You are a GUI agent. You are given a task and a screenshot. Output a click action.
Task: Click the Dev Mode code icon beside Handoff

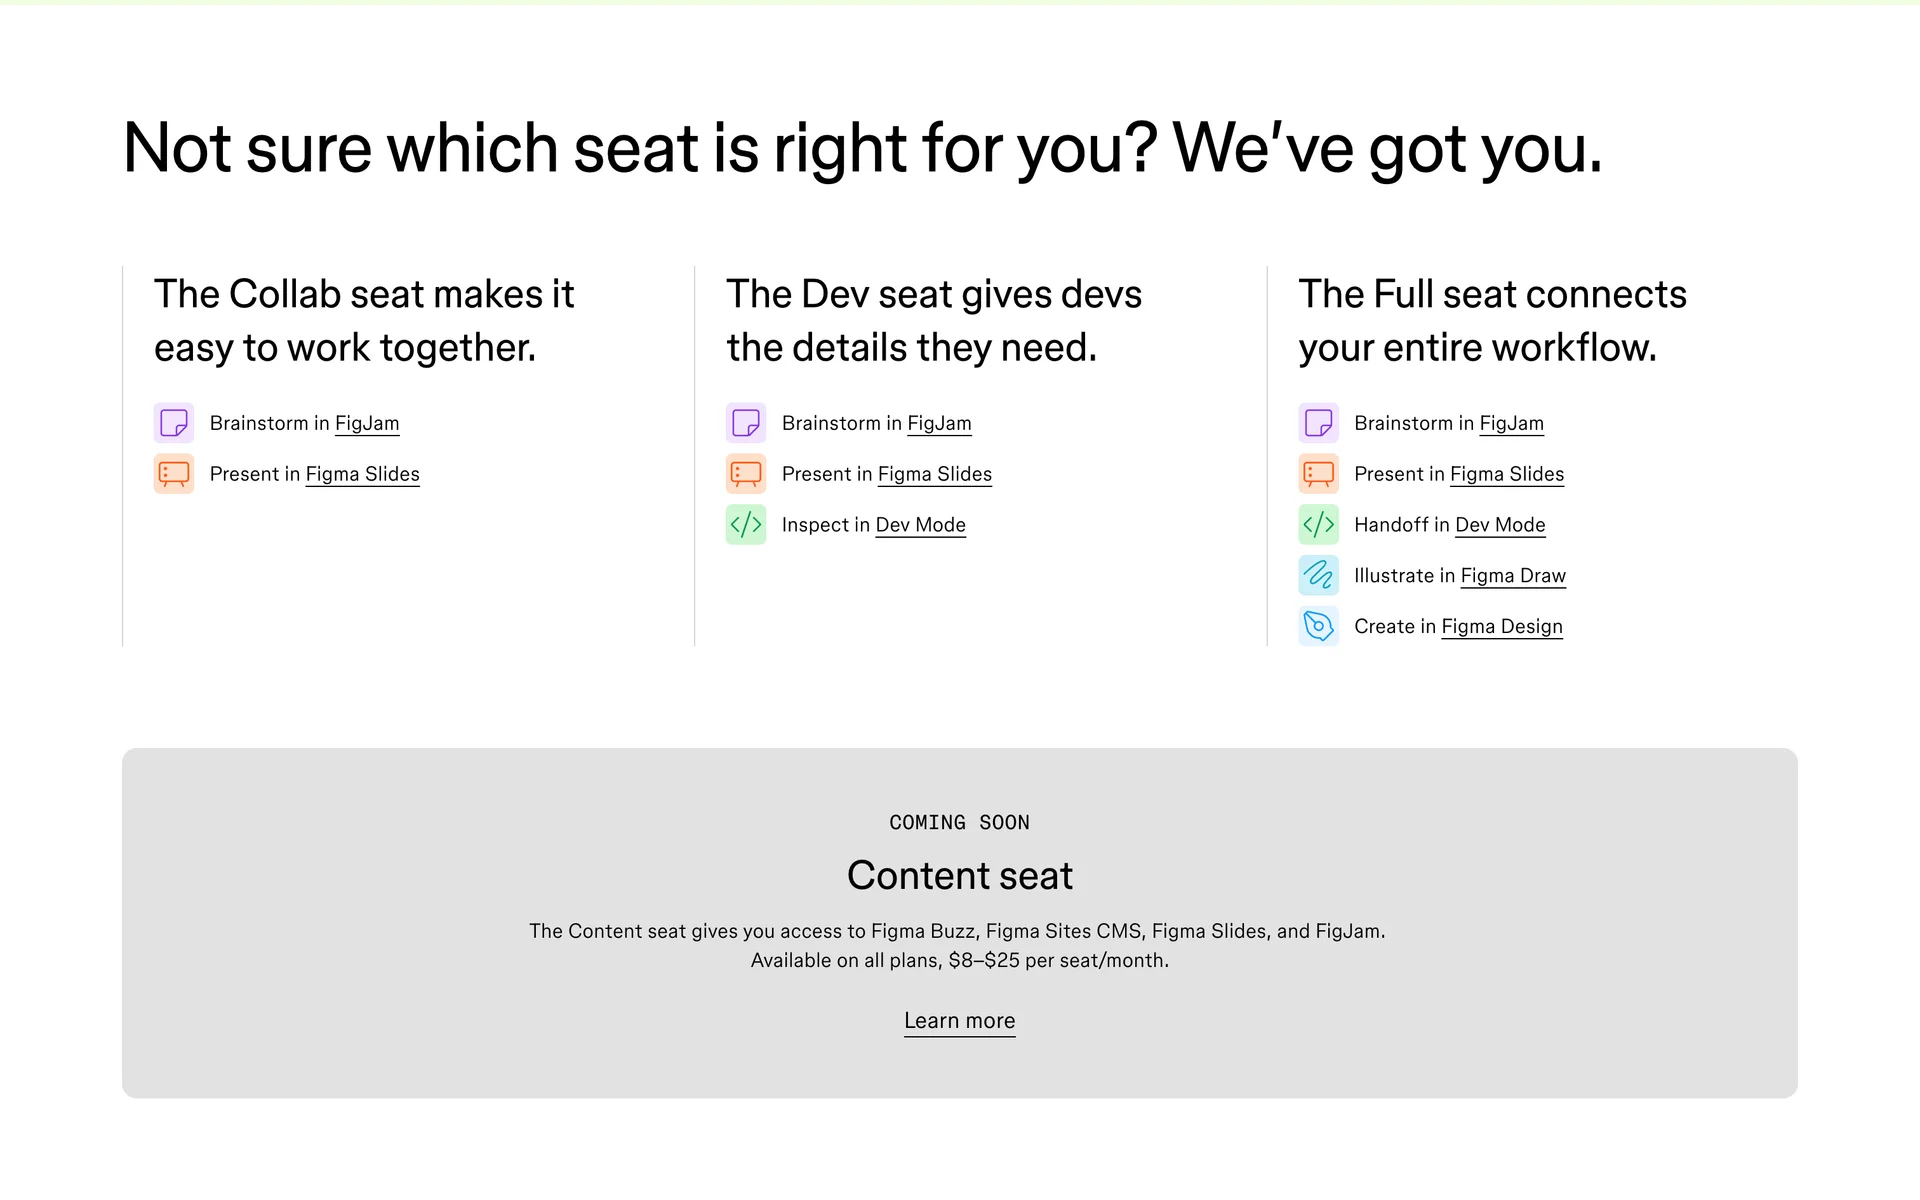(x=1318, y=525)
